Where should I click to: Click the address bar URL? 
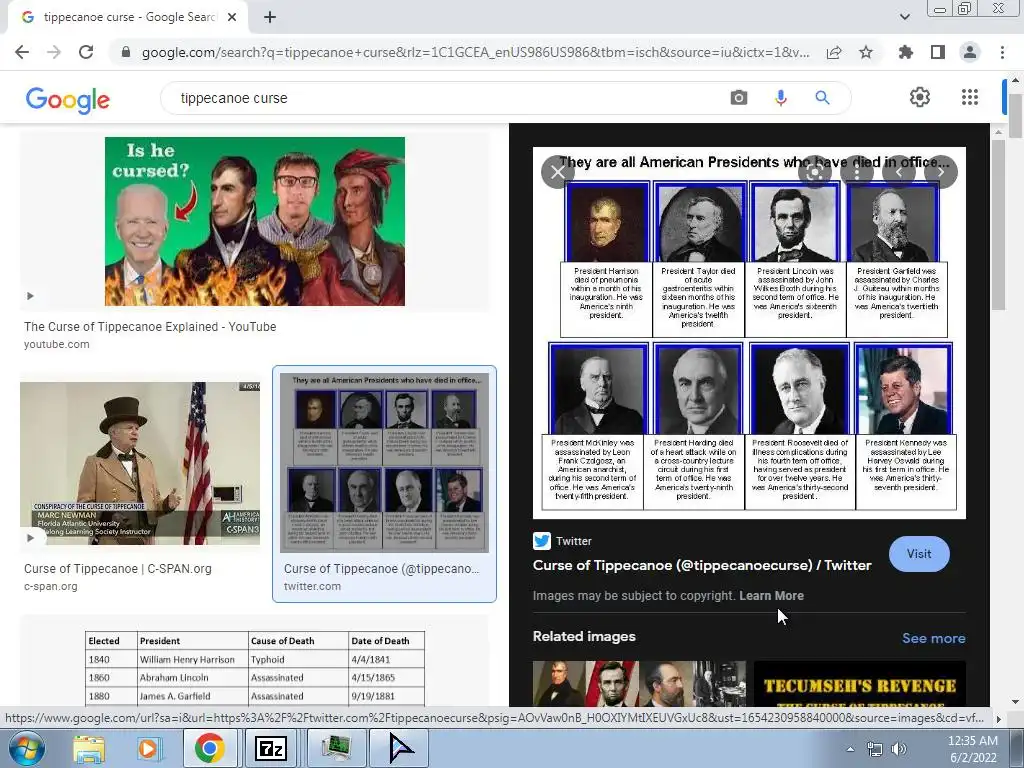[x=475, y=52]
